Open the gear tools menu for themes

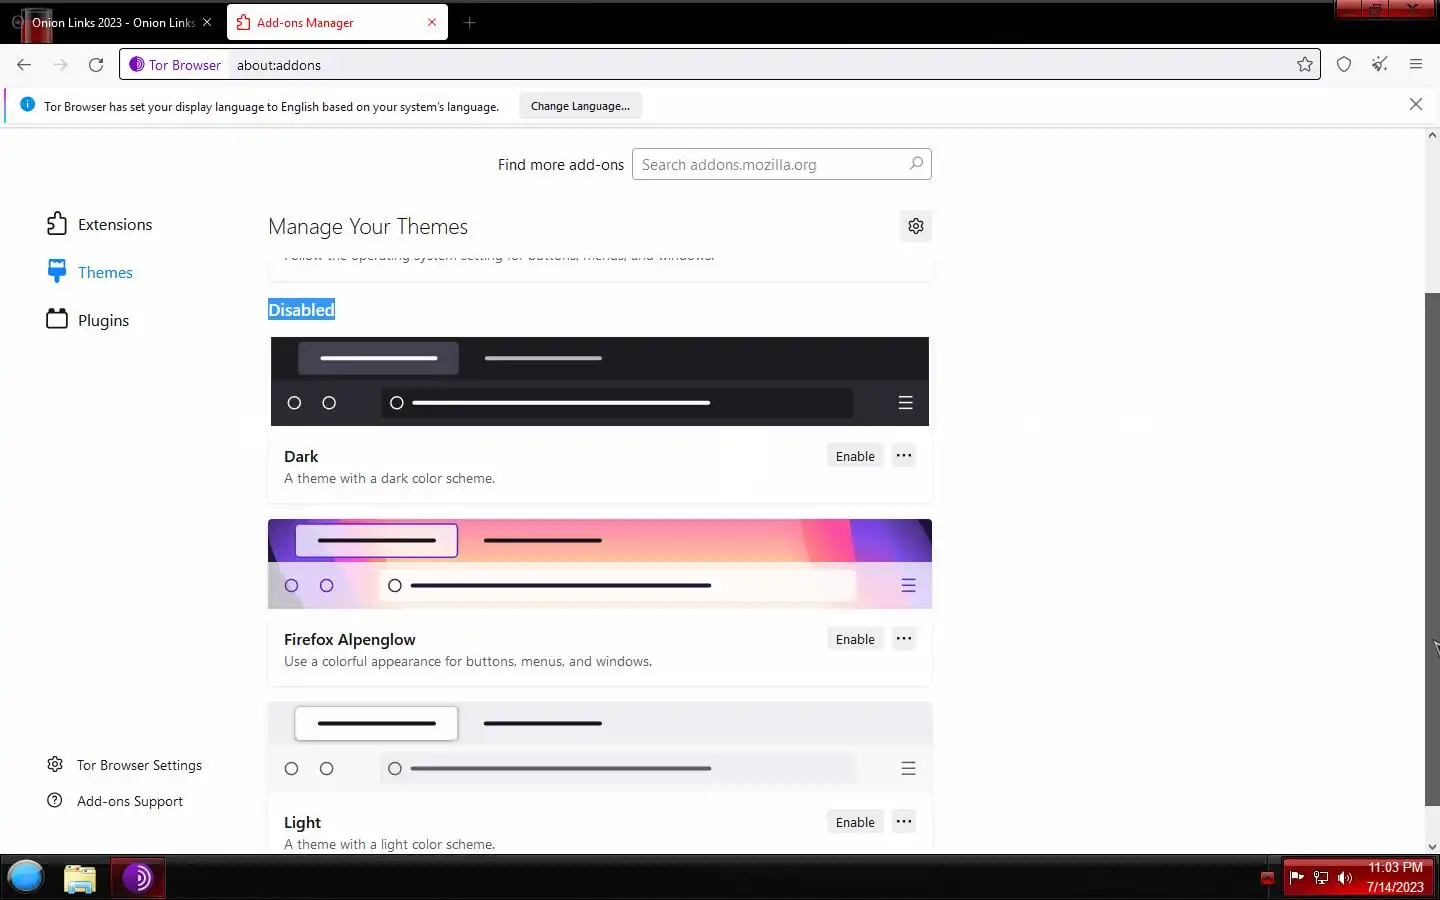tap(916, 226)
